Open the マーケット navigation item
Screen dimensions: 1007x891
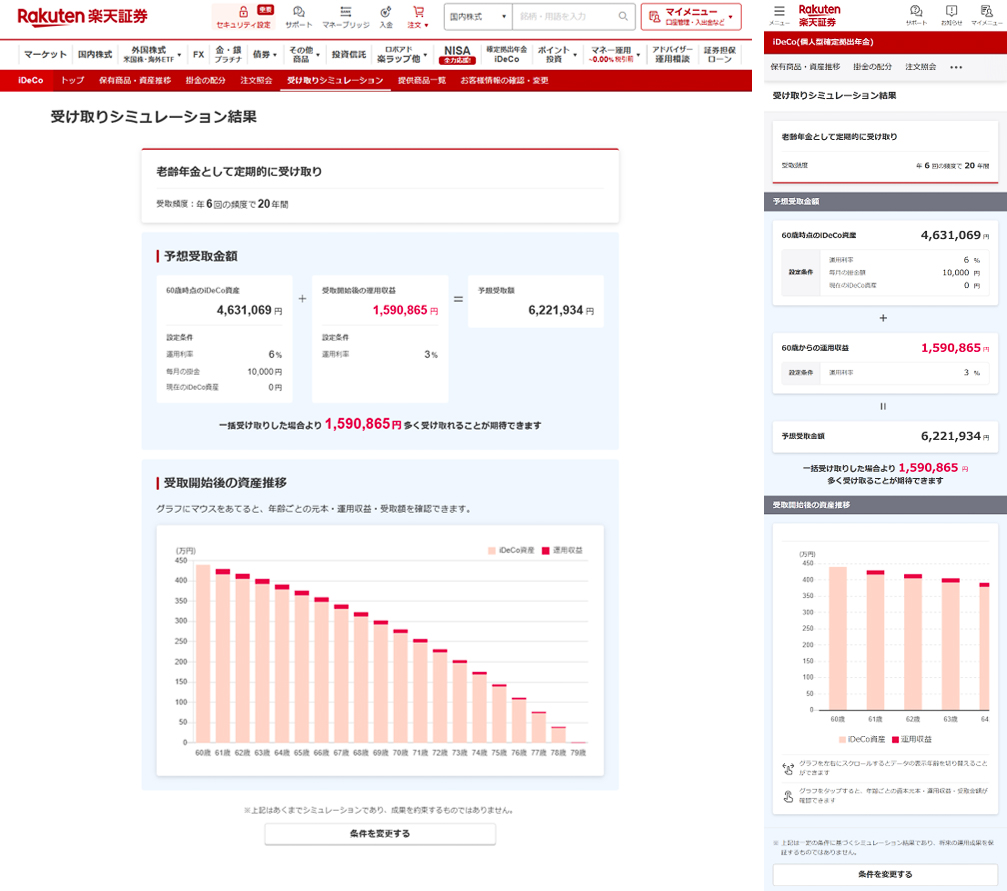pyautogui.click(x=45, y=55)
